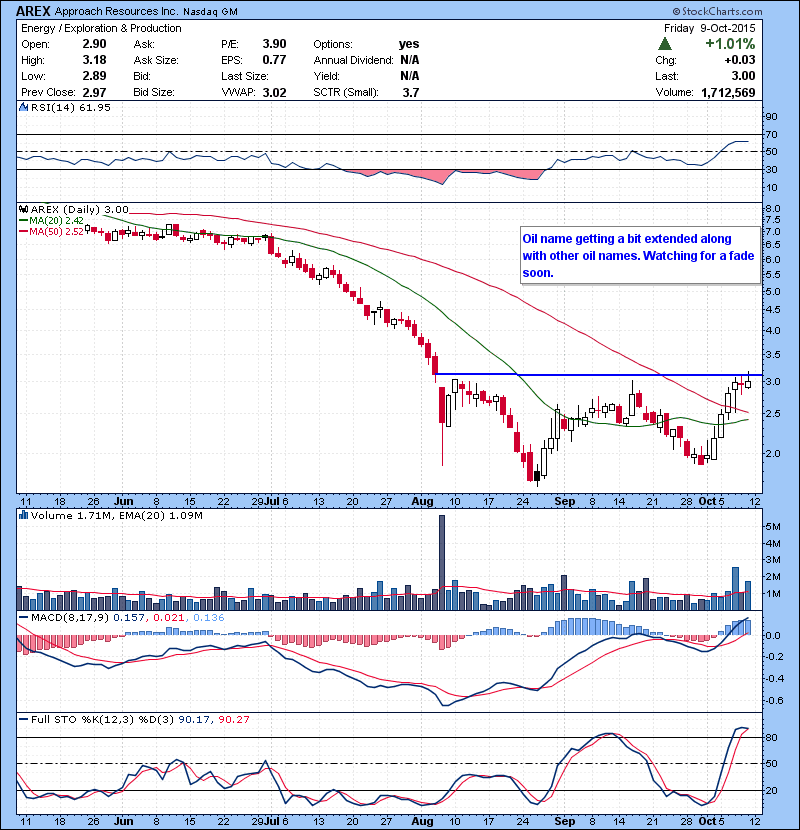Click the 'Jun' label on bottom date axis

123,821
